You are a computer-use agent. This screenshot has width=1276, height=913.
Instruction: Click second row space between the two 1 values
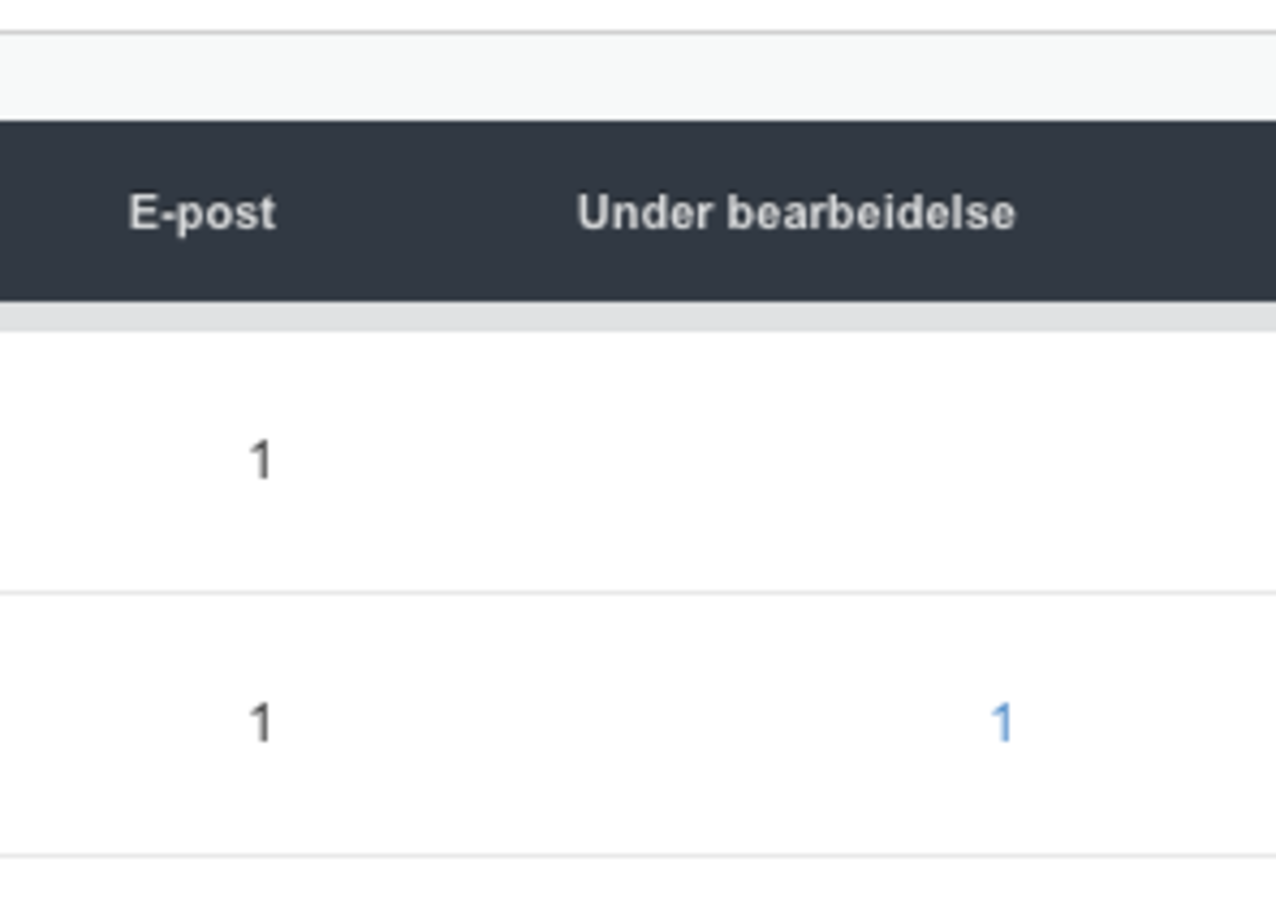(630, 723)
